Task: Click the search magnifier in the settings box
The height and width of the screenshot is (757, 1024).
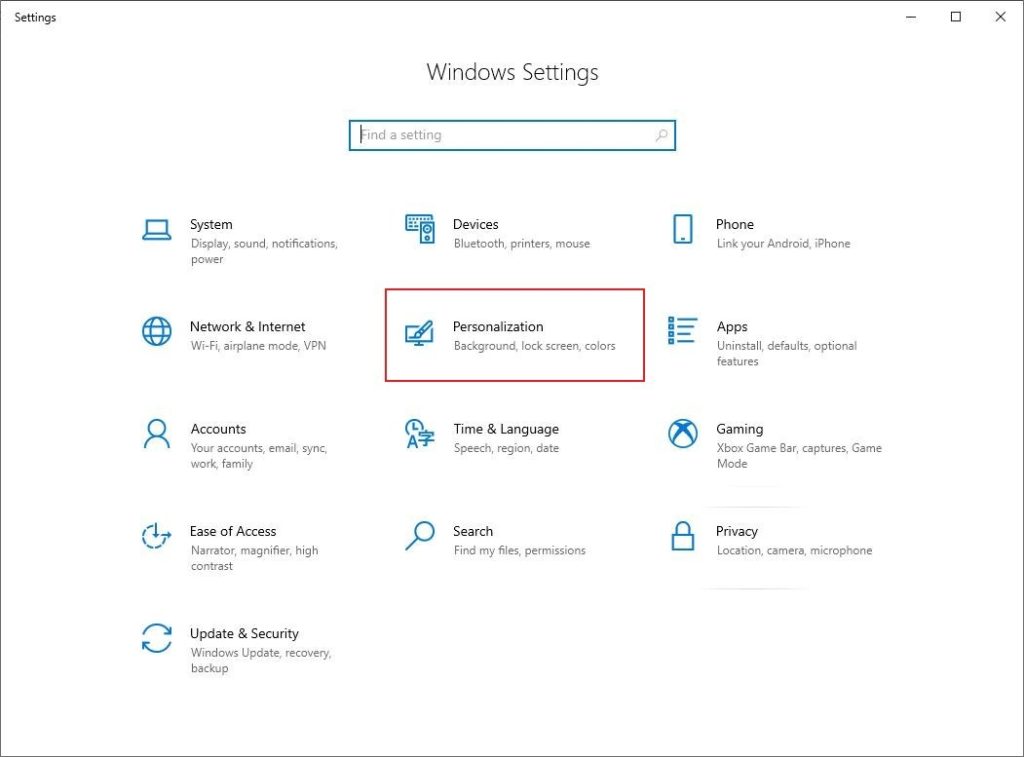Action: pos(661,135)
